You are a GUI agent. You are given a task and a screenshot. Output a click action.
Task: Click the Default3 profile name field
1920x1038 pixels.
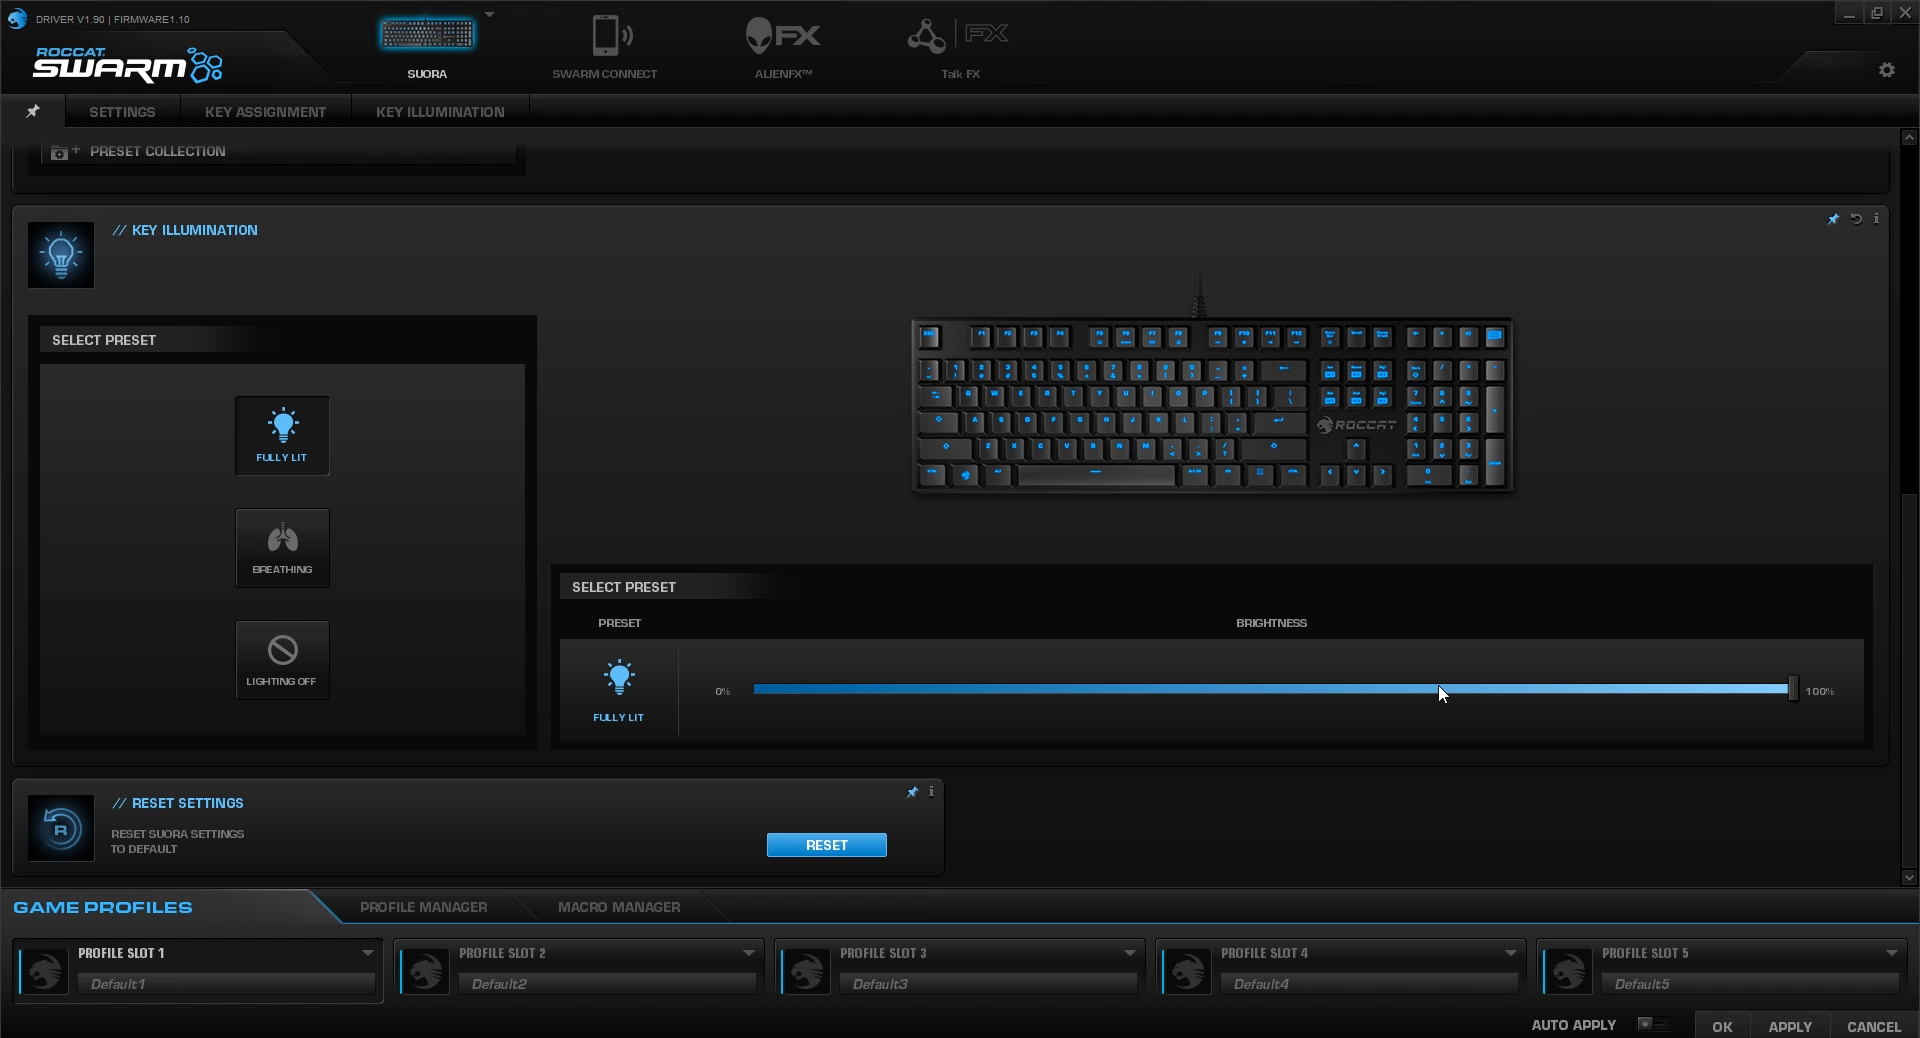pos(989,984)
